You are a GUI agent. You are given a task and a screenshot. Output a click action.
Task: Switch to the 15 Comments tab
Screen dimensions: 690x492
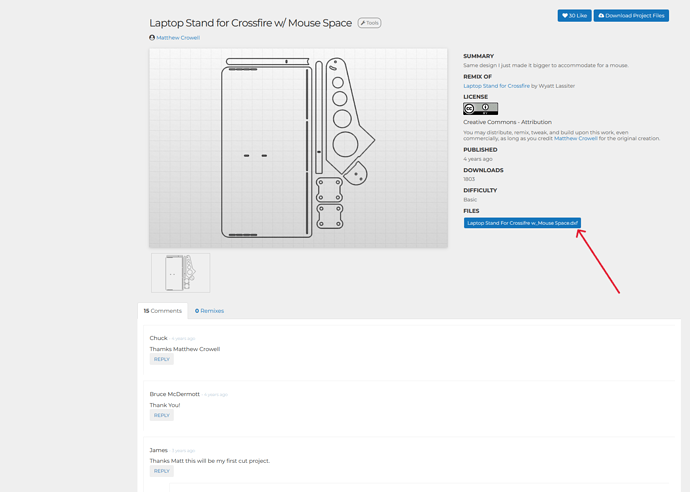[x=162, y=311]
